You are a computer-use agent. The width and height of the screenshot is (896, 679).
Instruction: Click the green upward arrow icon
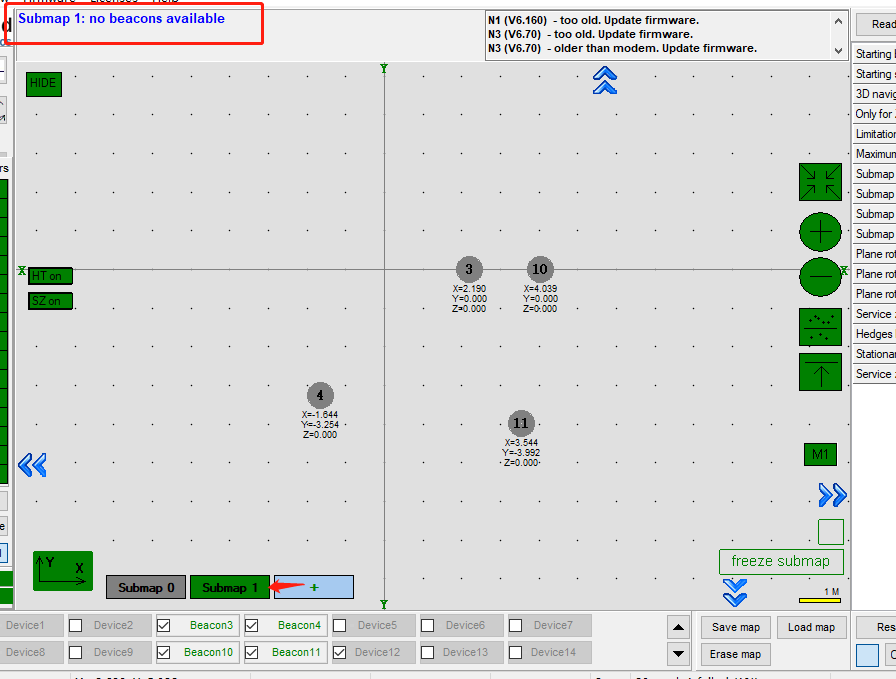pyautogui.click(x=820, y=372)
